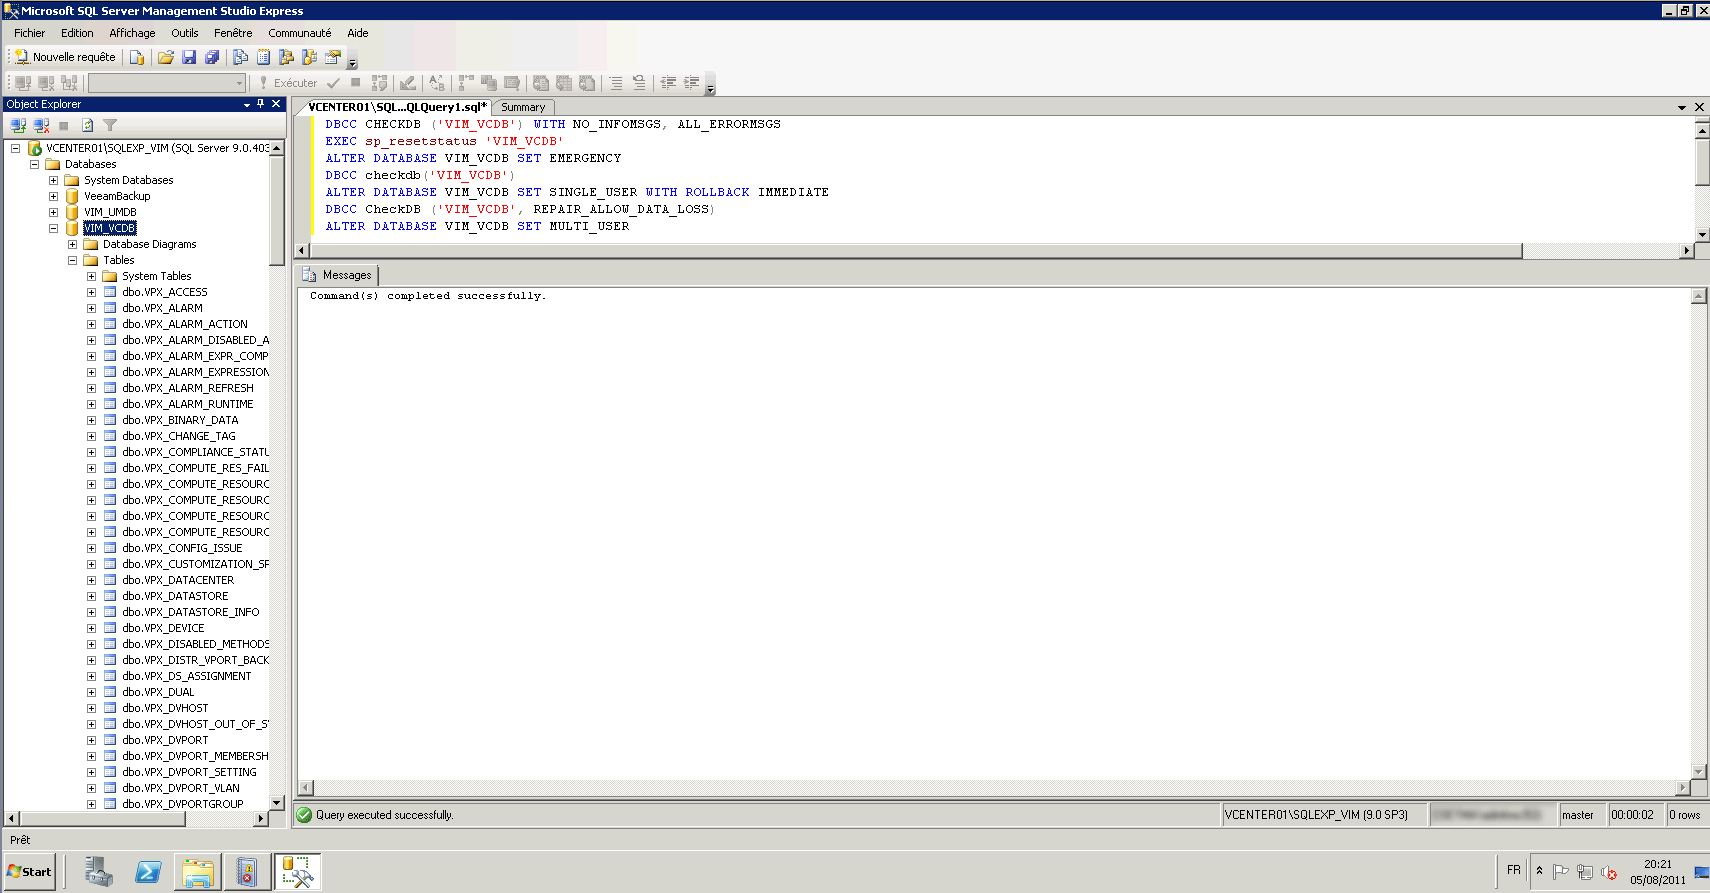Click the Exécuter button
Image resolution: width=1710 pixels, height=893 pixels.
[x=288, y=83]
